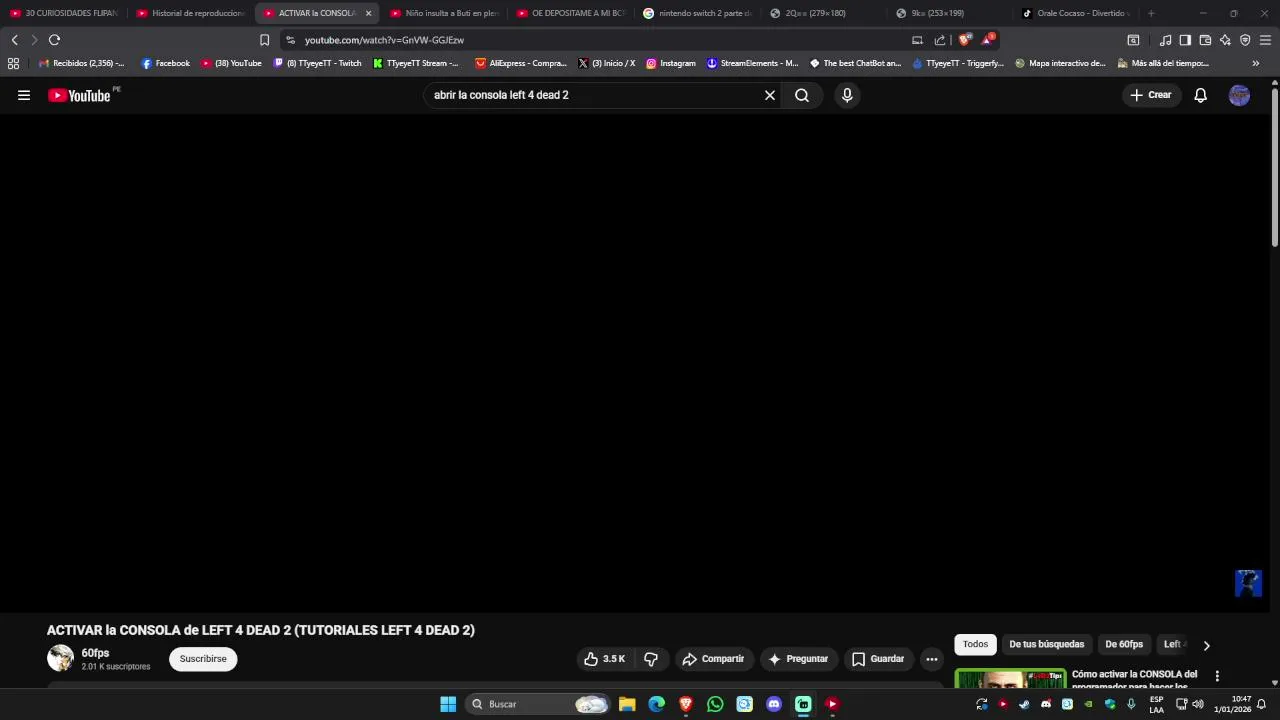Close the ACTIVAR la CONSOLA tab
This screenshot has width=1280, height=720.
point(368,13)
